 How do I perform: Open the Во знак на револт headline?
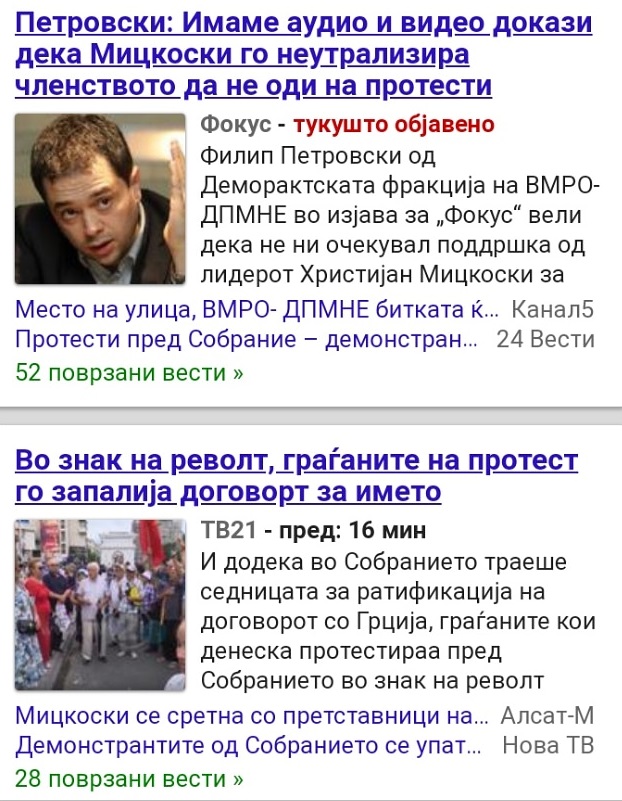297,476
